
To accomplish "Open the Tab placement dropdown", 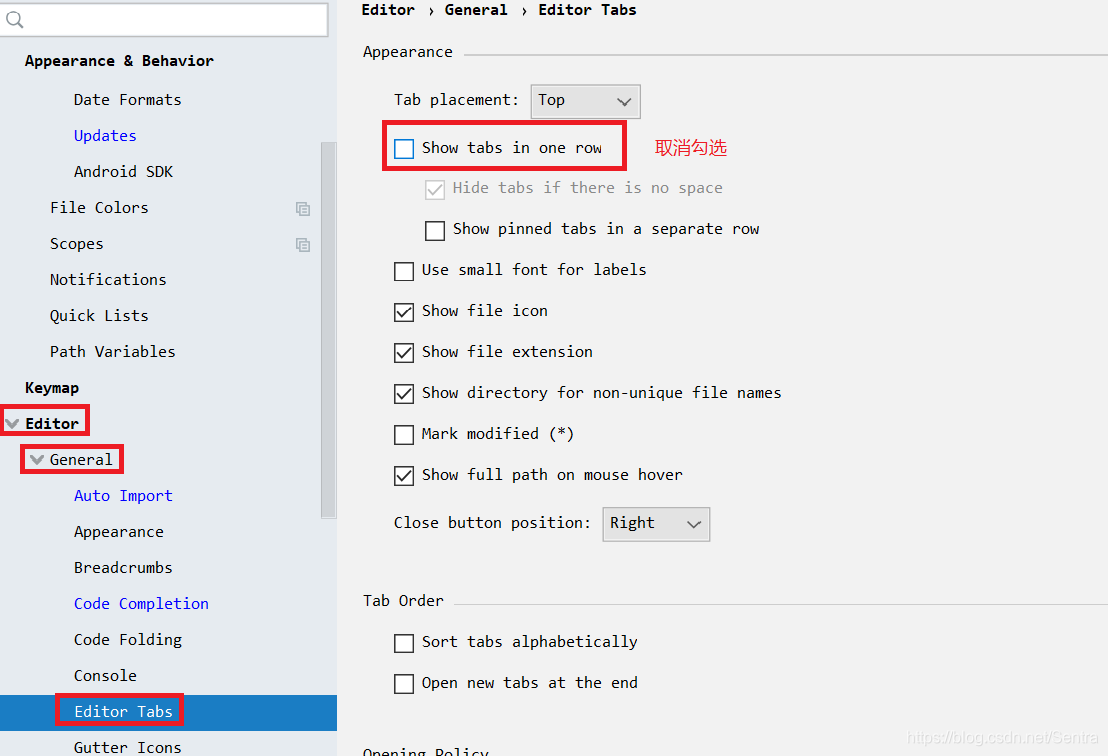I will tap(585, 101).
